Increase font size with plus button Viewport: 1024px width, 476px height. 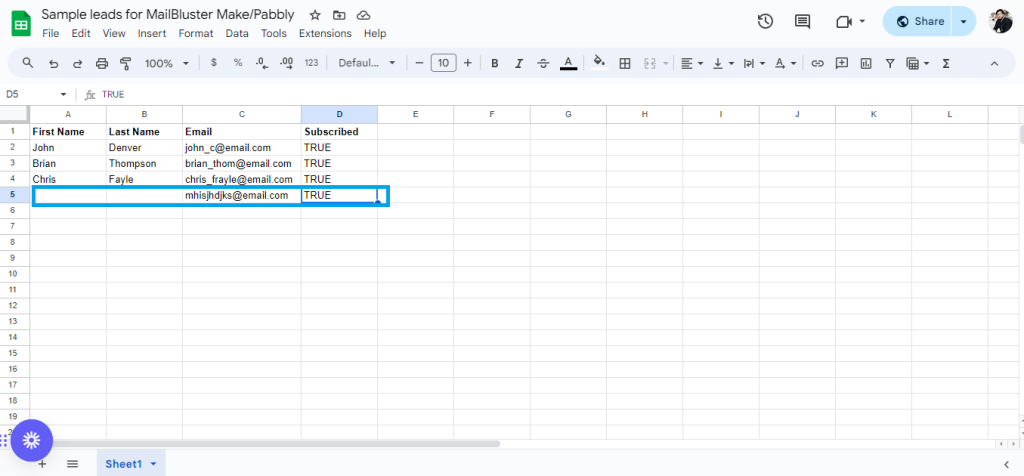(x=468, y=63)
